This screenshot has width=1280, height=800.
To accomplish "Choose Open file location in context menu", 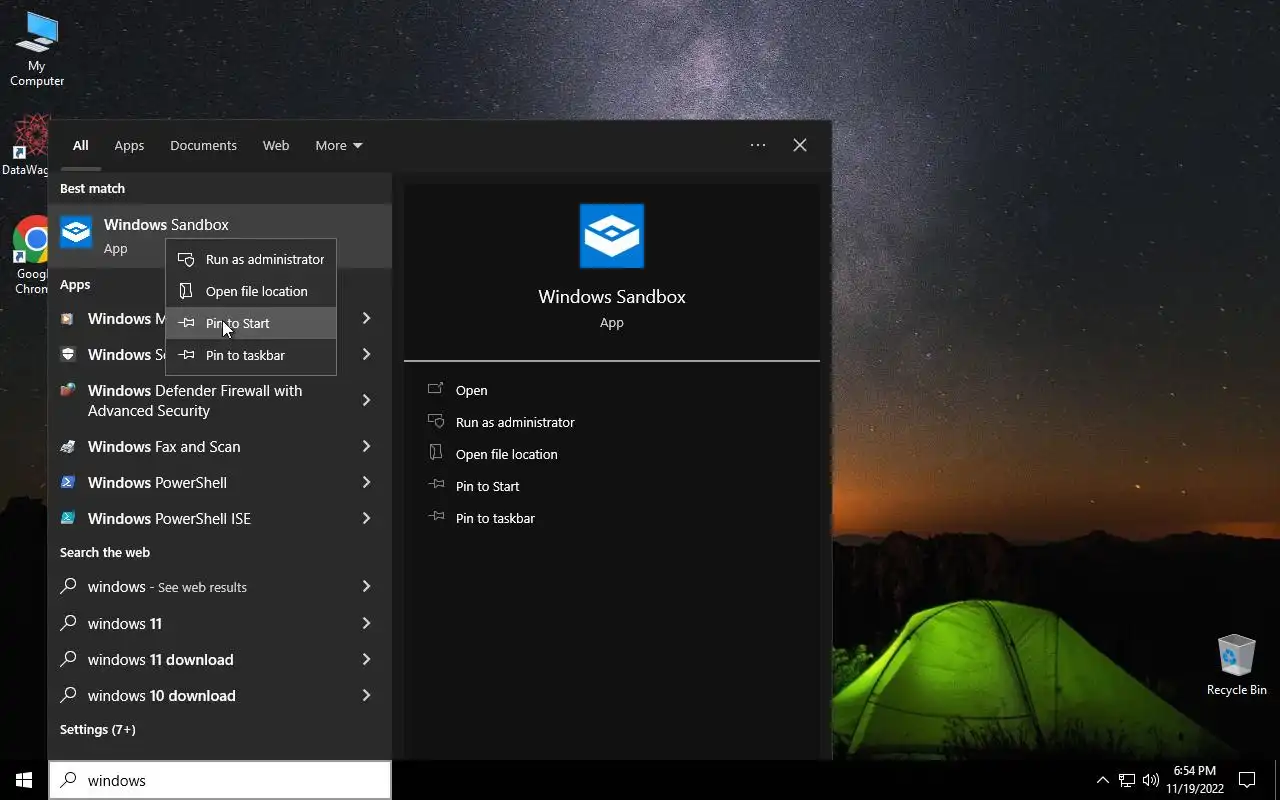I will point(251,291).
